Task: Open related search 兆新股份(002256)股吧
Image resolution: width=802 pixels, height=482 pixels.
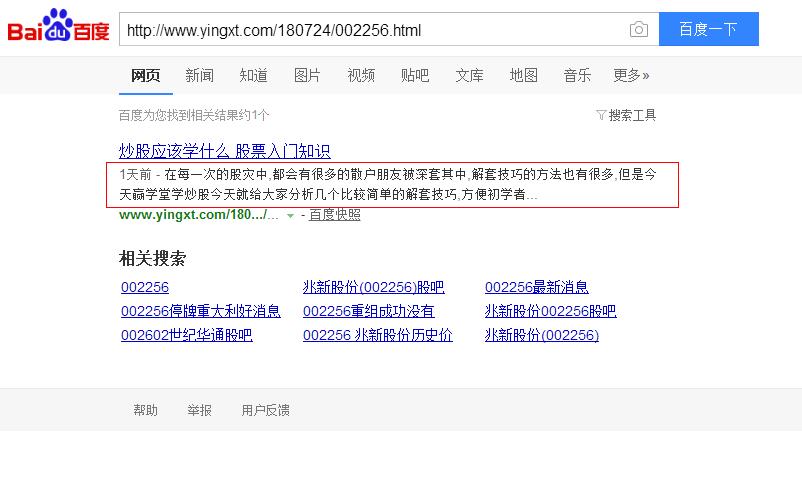Action: click(x=373, y=287)
